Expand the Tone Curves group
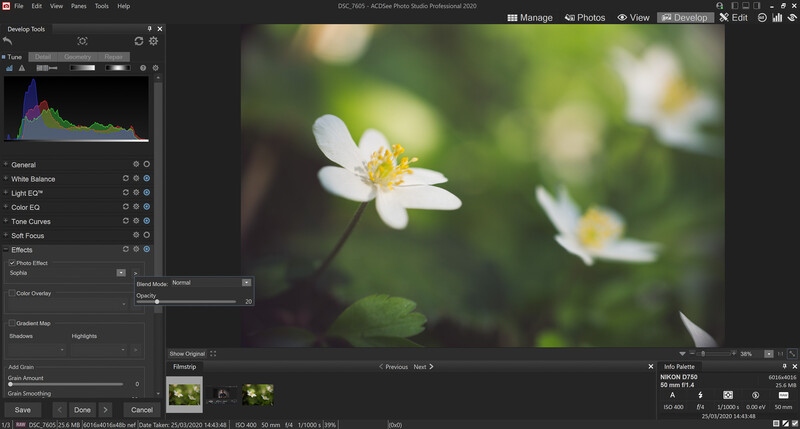The width and height of the screenshot is (800, 429). (x=6, y=221)
